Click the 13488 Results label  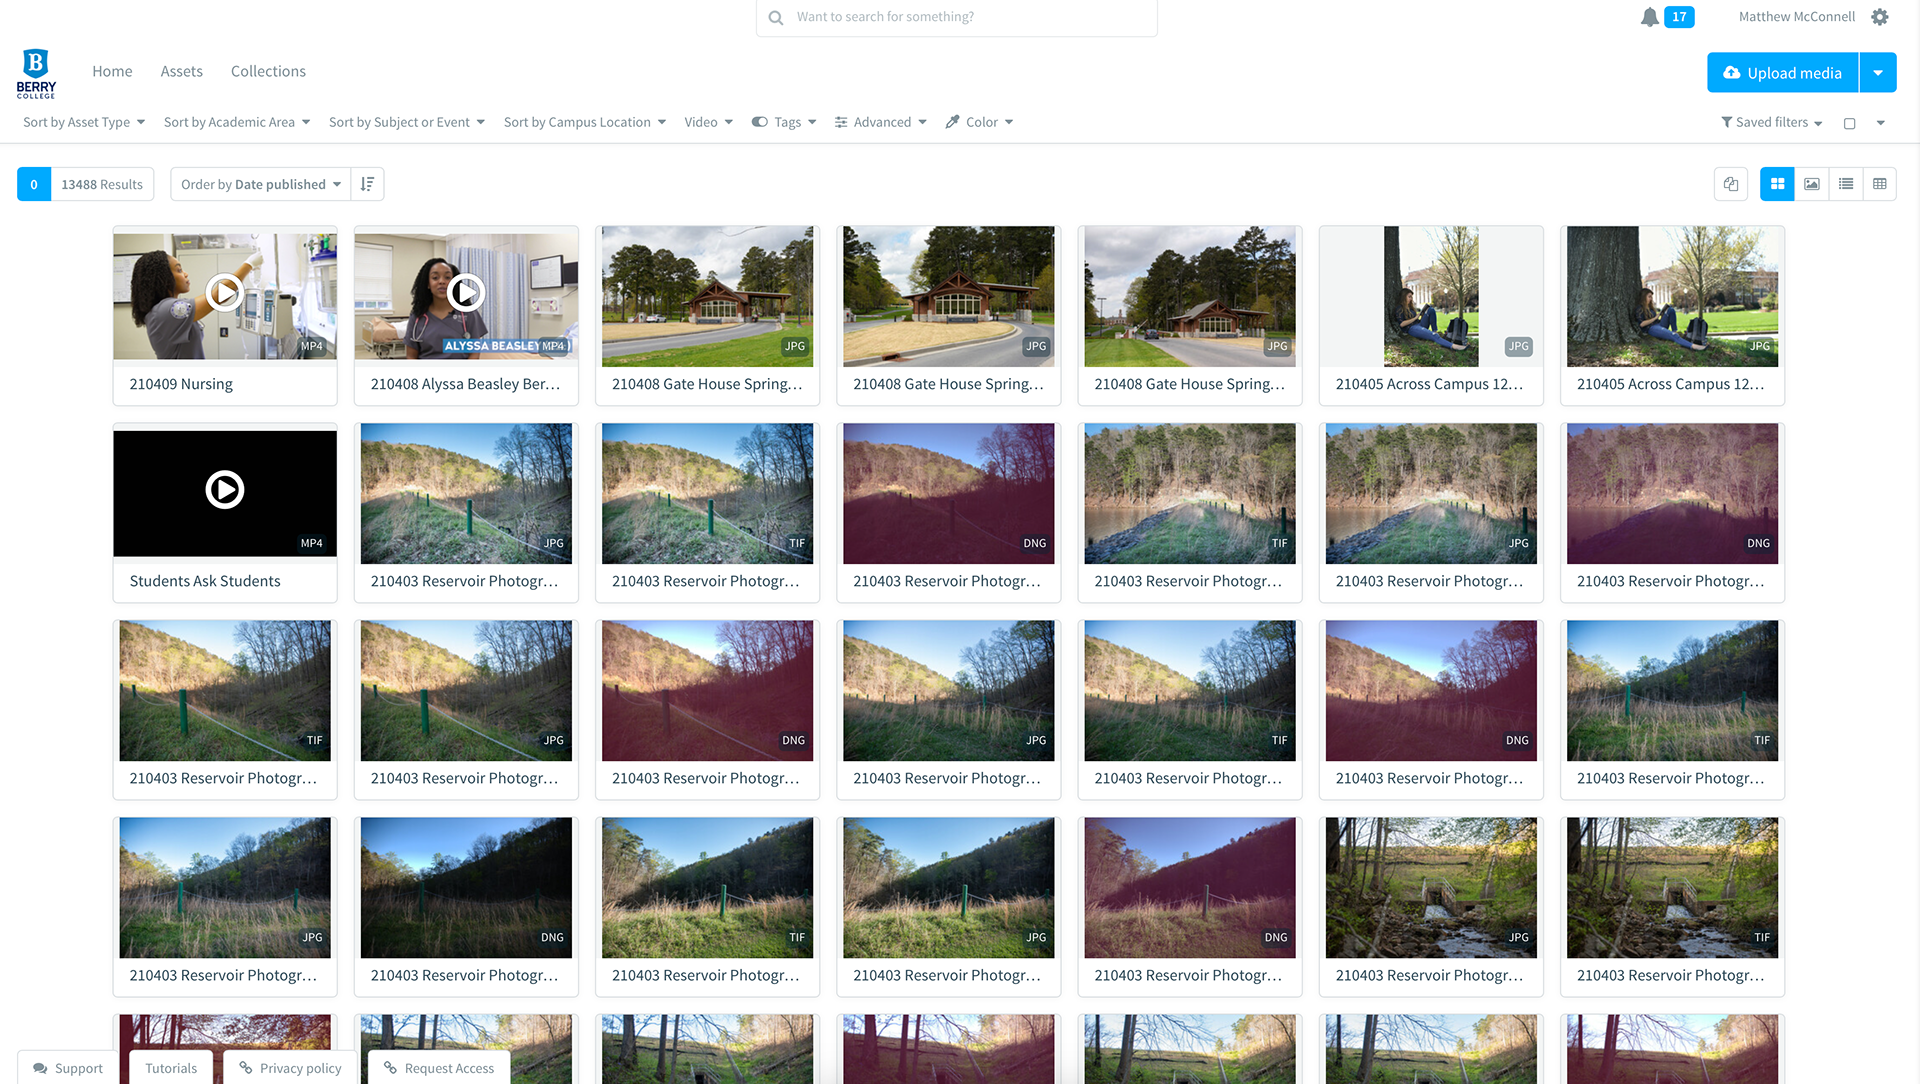coord(102,184)
